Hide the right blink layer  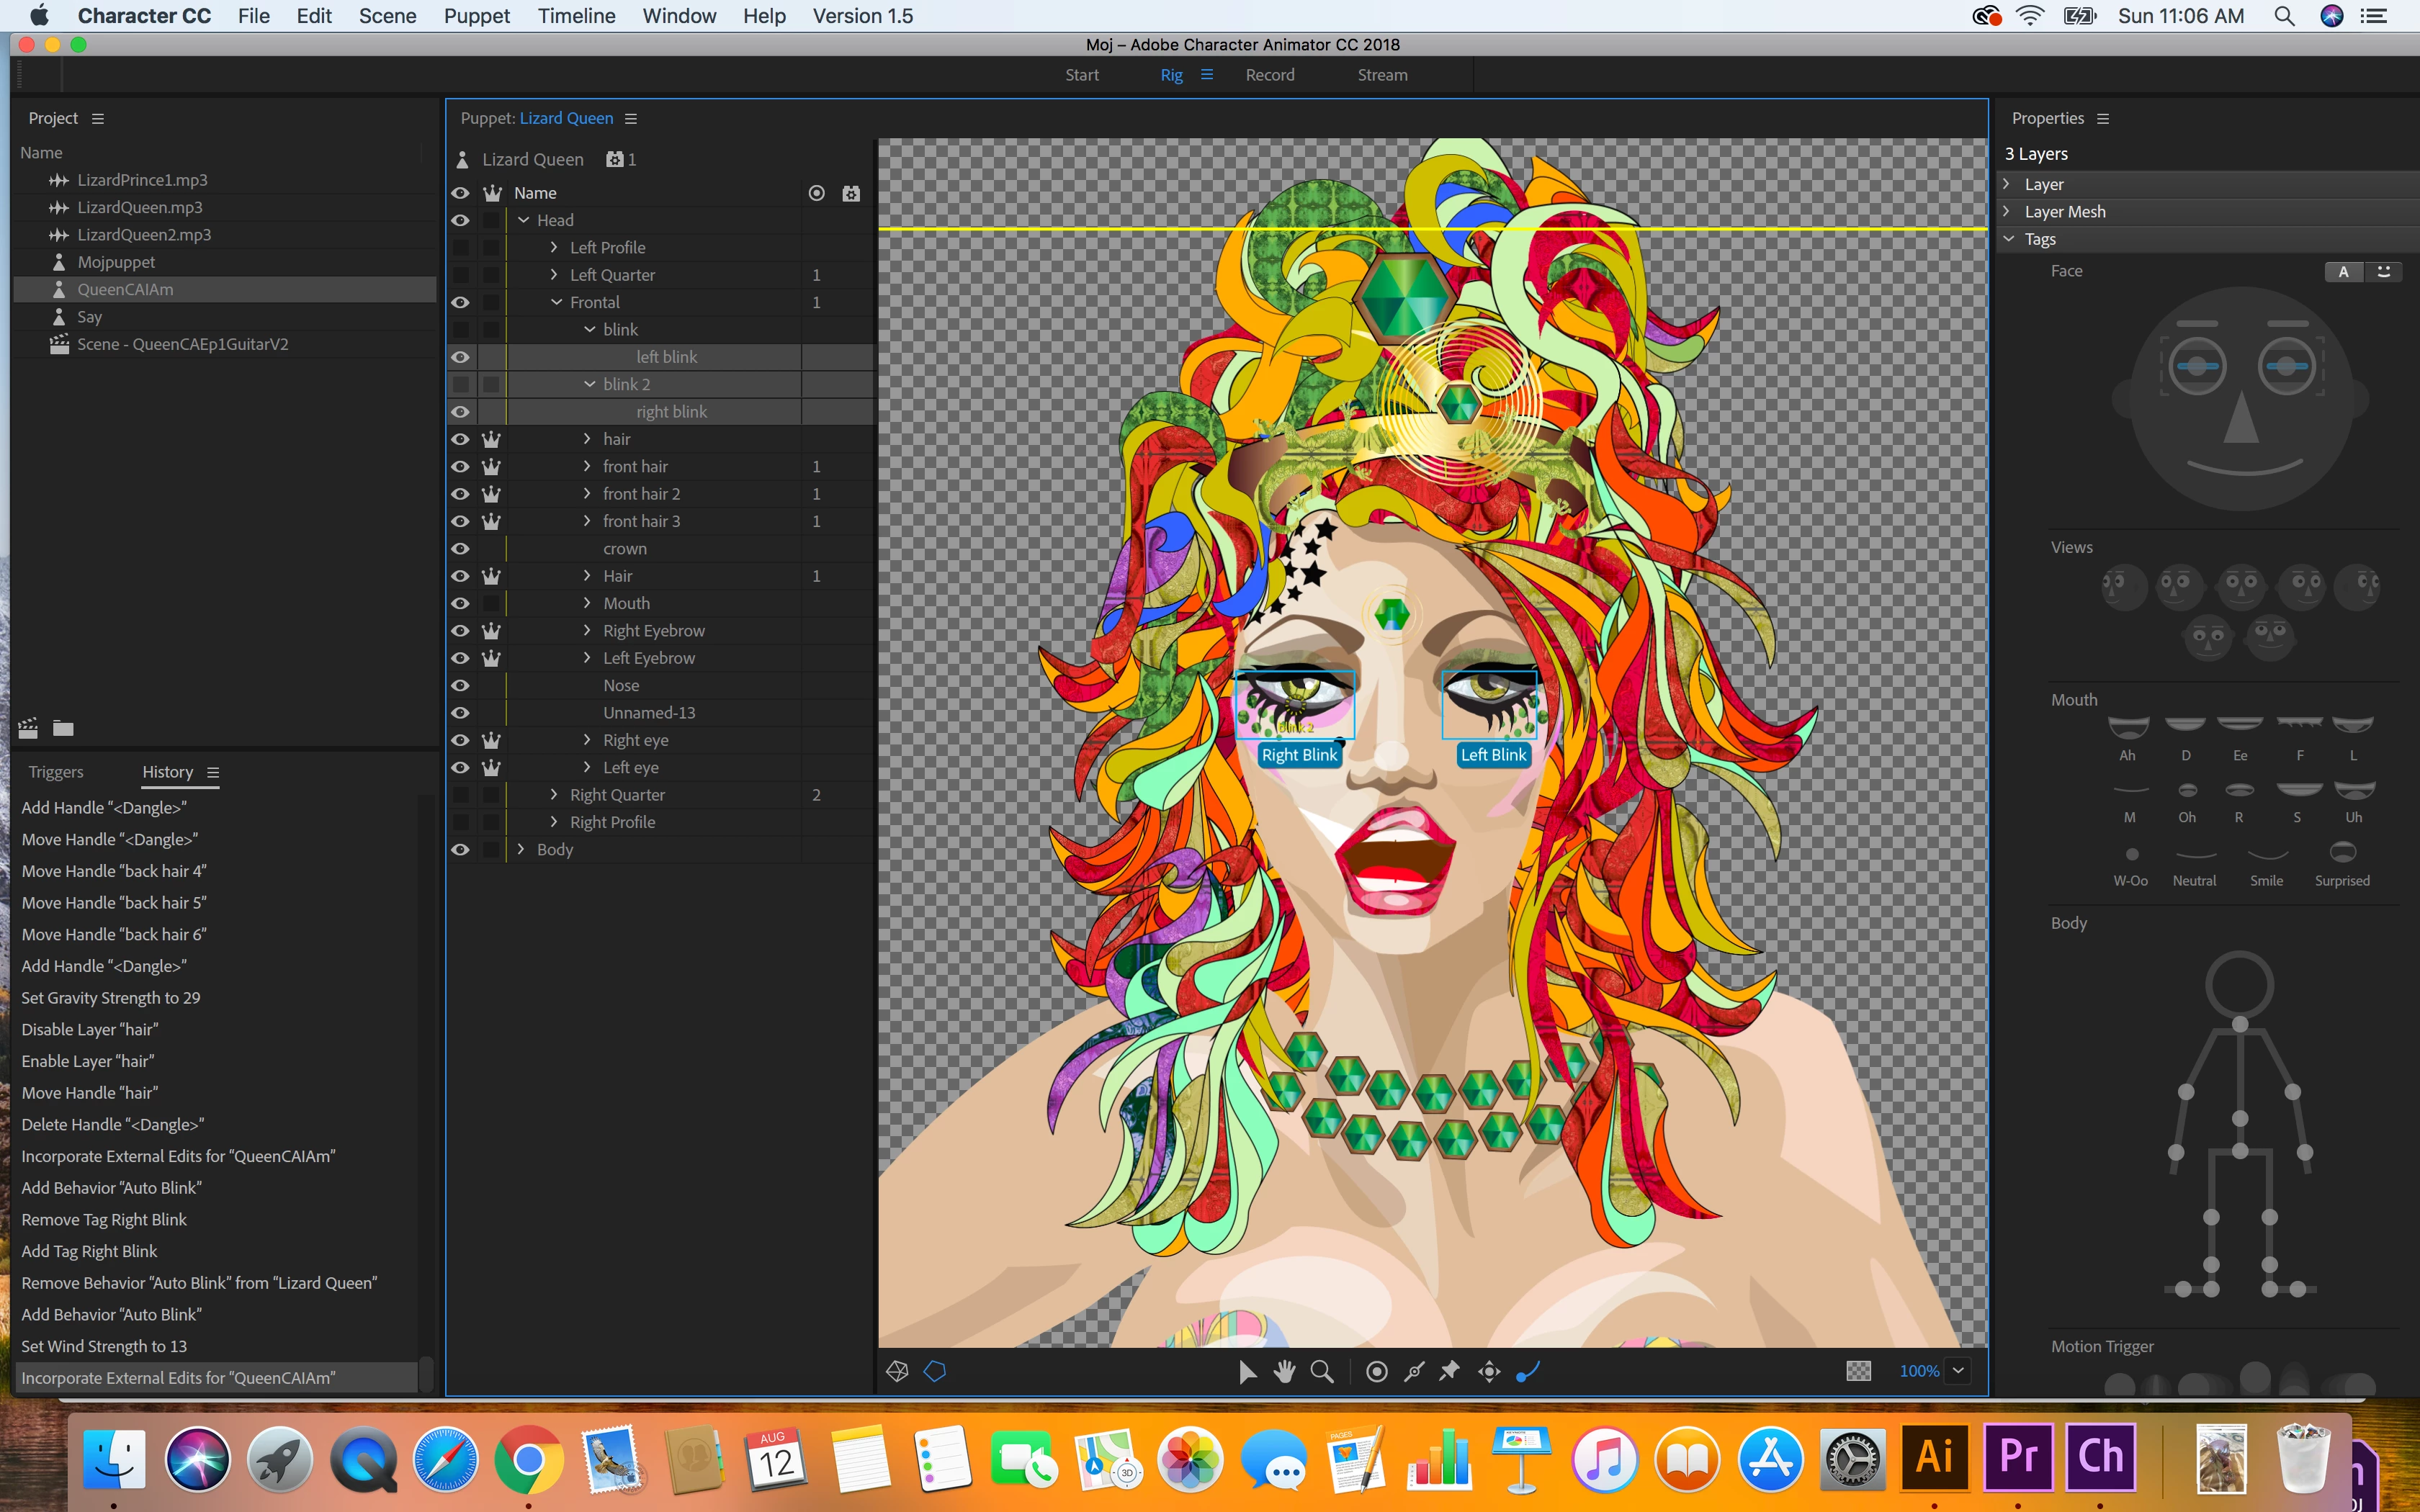coord(460,412)
